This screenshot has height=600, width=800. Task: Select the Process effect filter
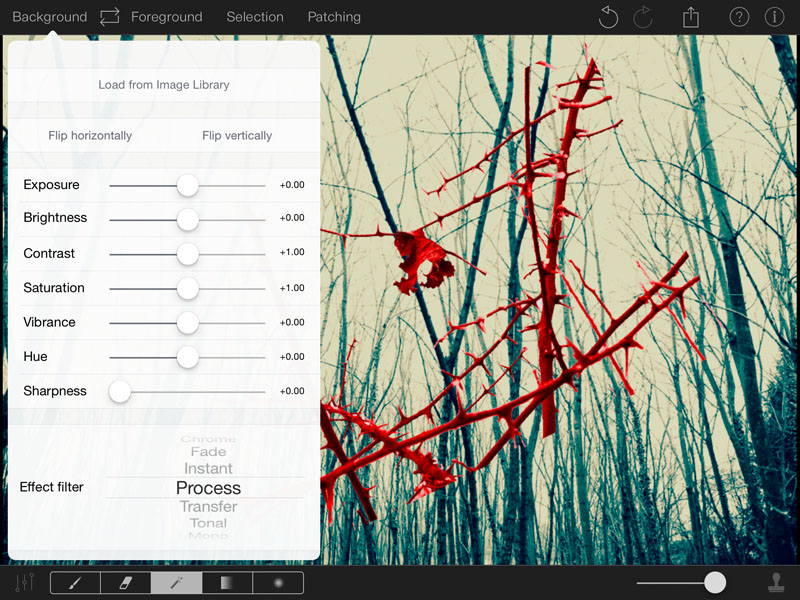tap(208, 488)
